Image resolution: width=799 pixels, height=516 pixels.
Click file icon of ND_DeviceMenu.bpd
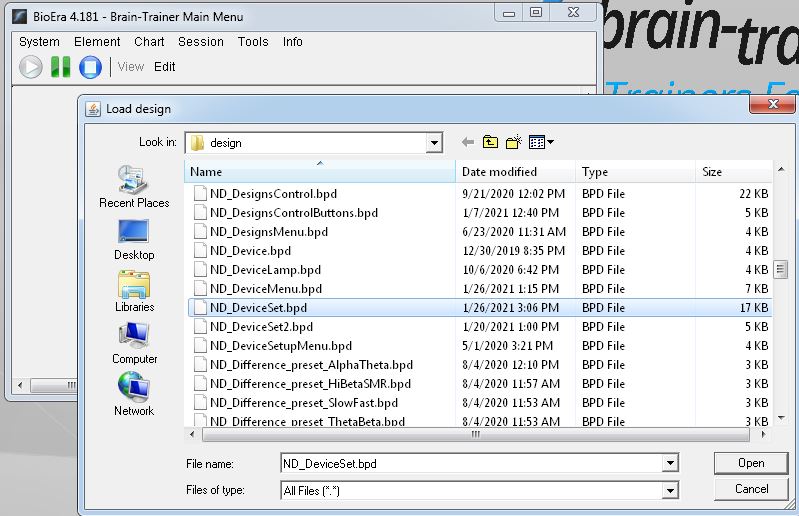coord(201,289)
